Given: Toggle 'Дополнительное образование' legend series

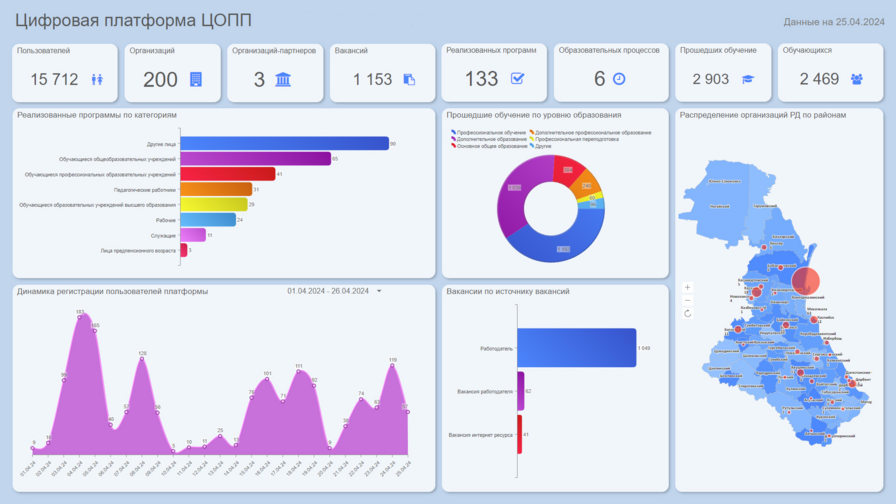Looking at the screenshot, I should [x=489, y=139].
